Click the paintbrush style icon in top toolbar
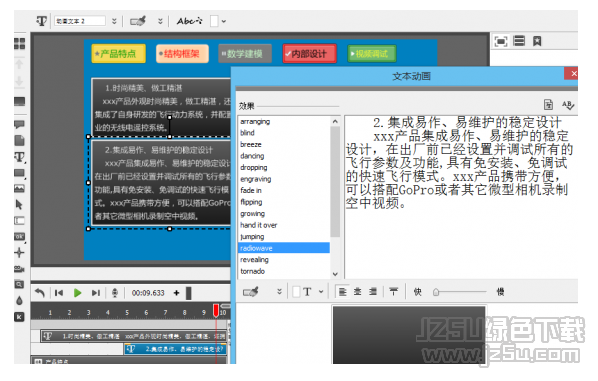Screen dimensions: 598x381 (x=138, y=21)
